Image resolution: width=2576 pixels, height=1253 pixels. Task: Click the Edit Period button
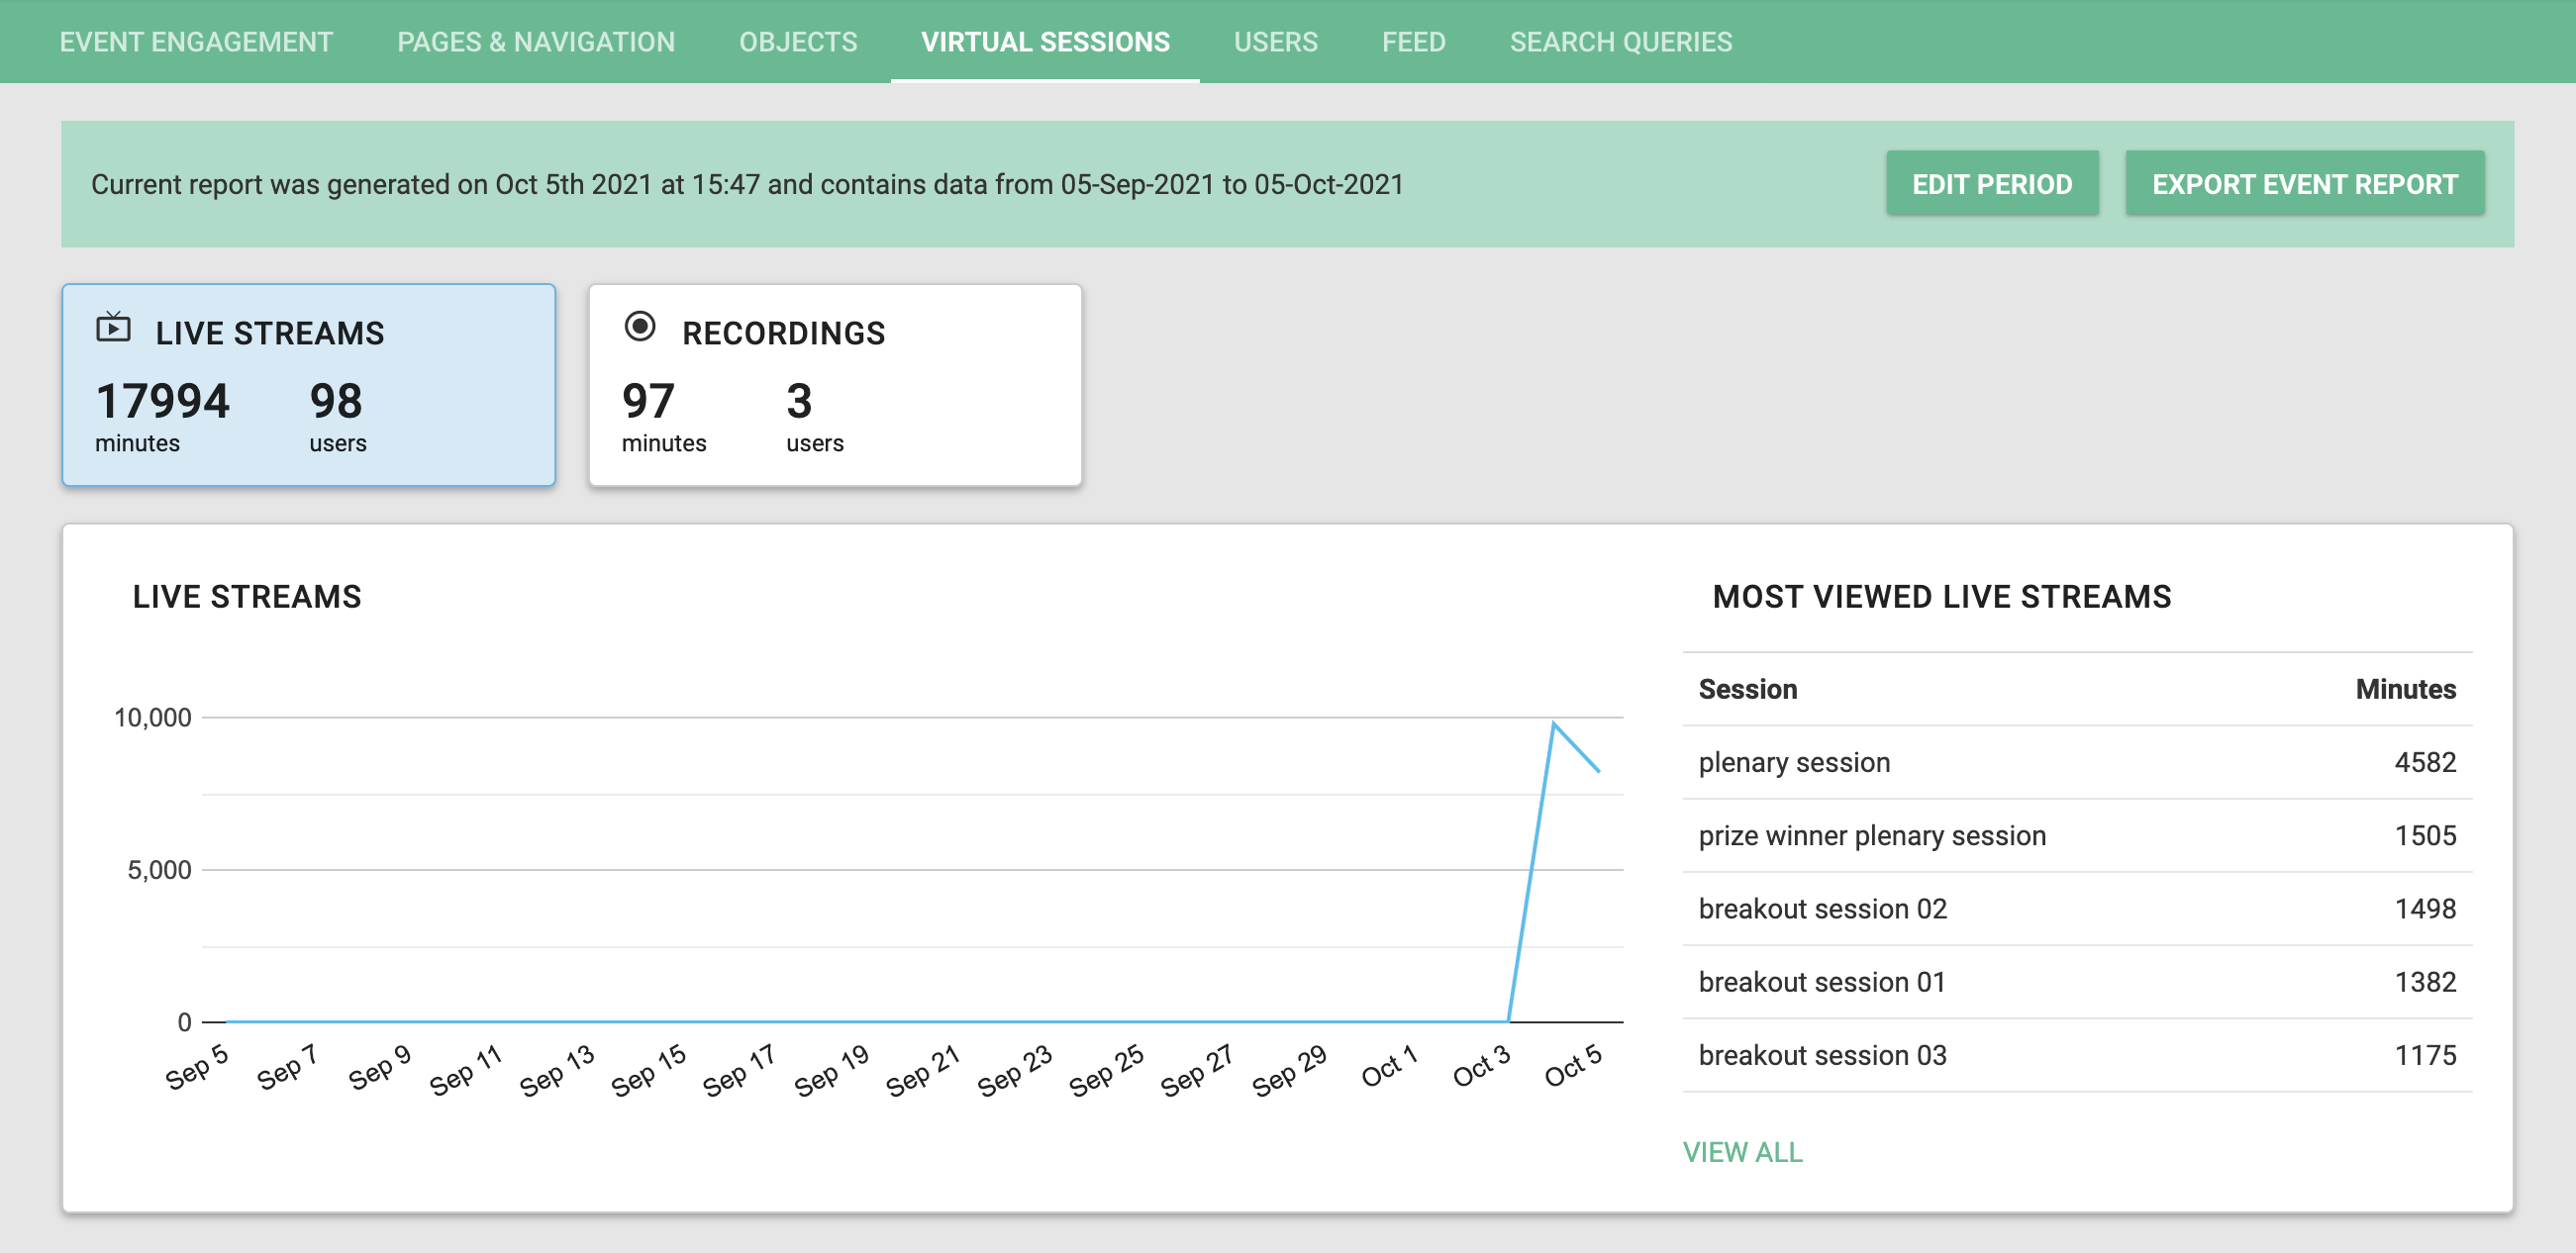[x=1992, y=184]
